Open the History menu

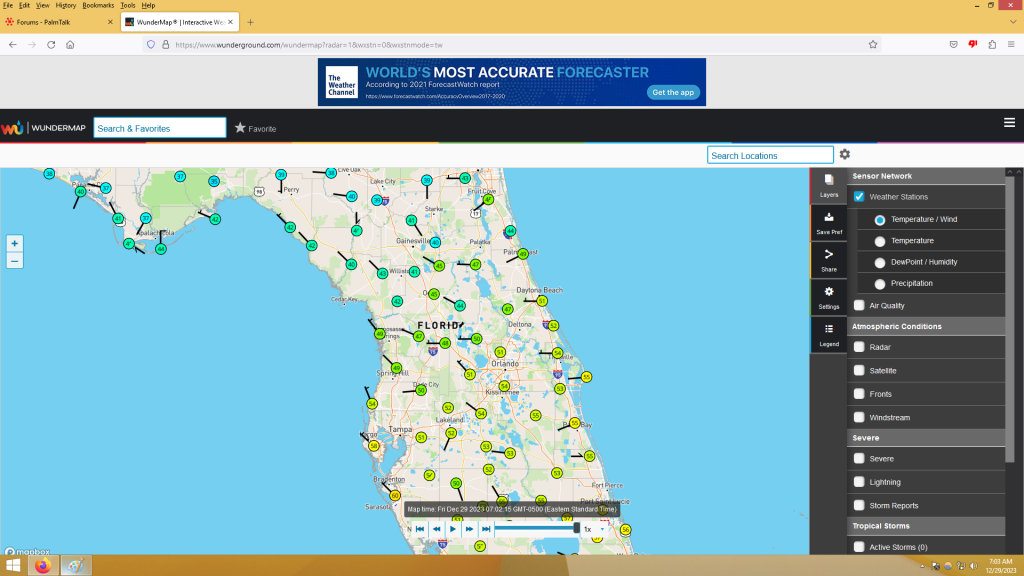[65, 5]
